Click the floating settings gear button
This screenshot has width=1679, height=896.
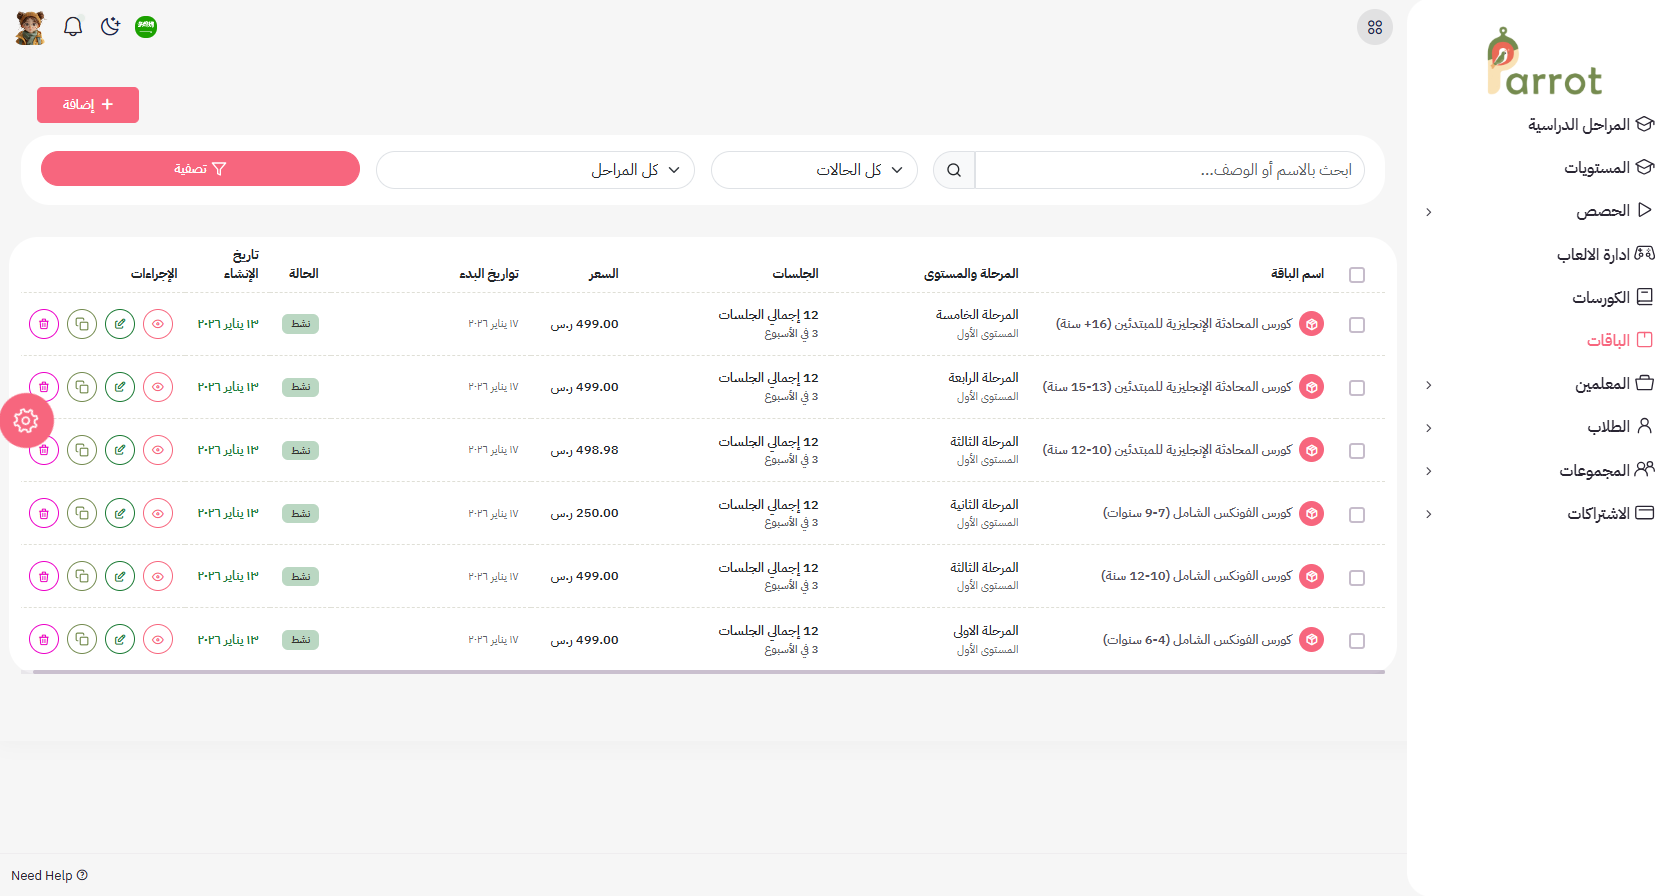[x=26, y=421]
